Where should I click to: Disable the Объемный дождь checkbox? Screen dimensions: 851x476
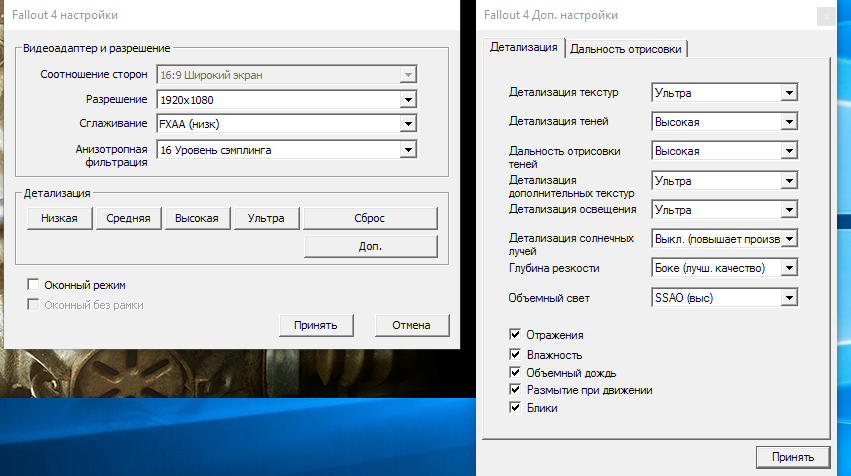515,372
